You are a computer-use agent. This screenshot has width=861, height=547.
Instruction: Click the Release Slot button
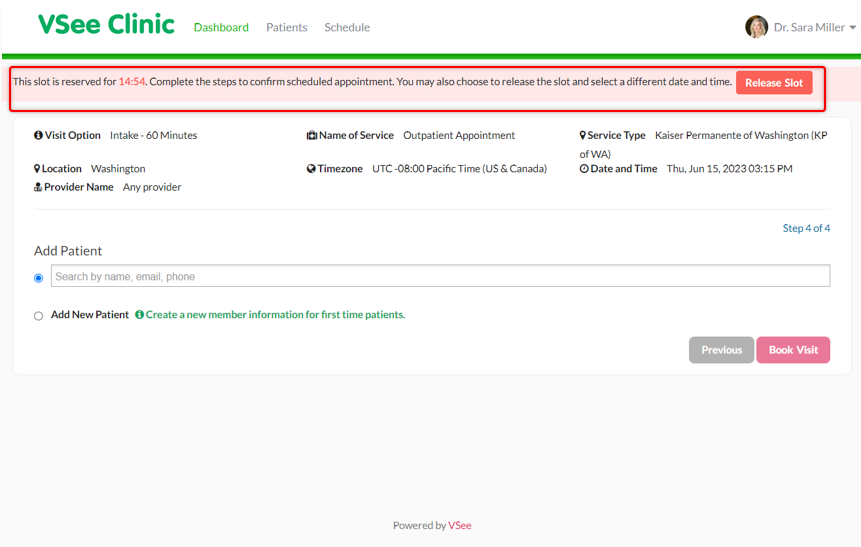click(774, 83)
